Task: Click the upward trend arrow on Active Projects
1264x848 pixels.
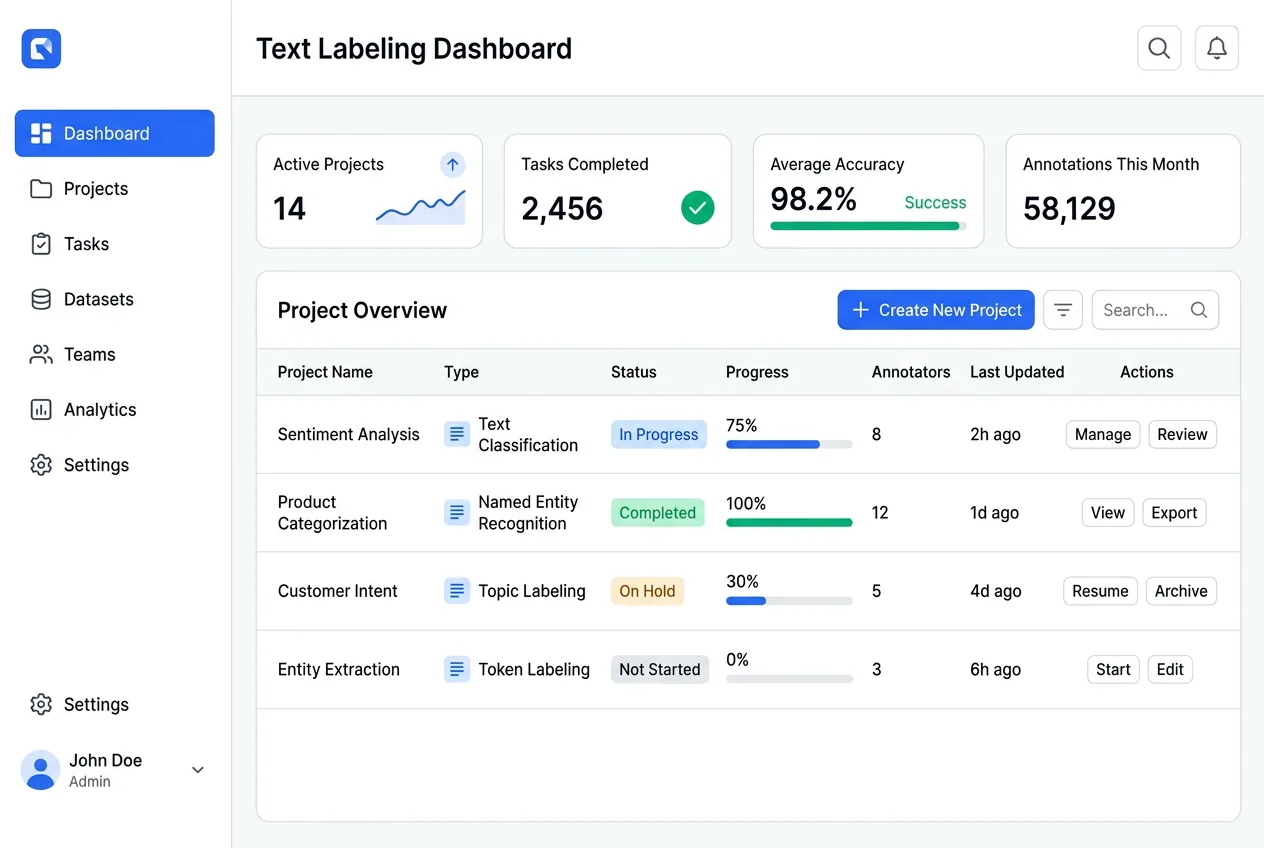Action: click(x=452, y=164)
